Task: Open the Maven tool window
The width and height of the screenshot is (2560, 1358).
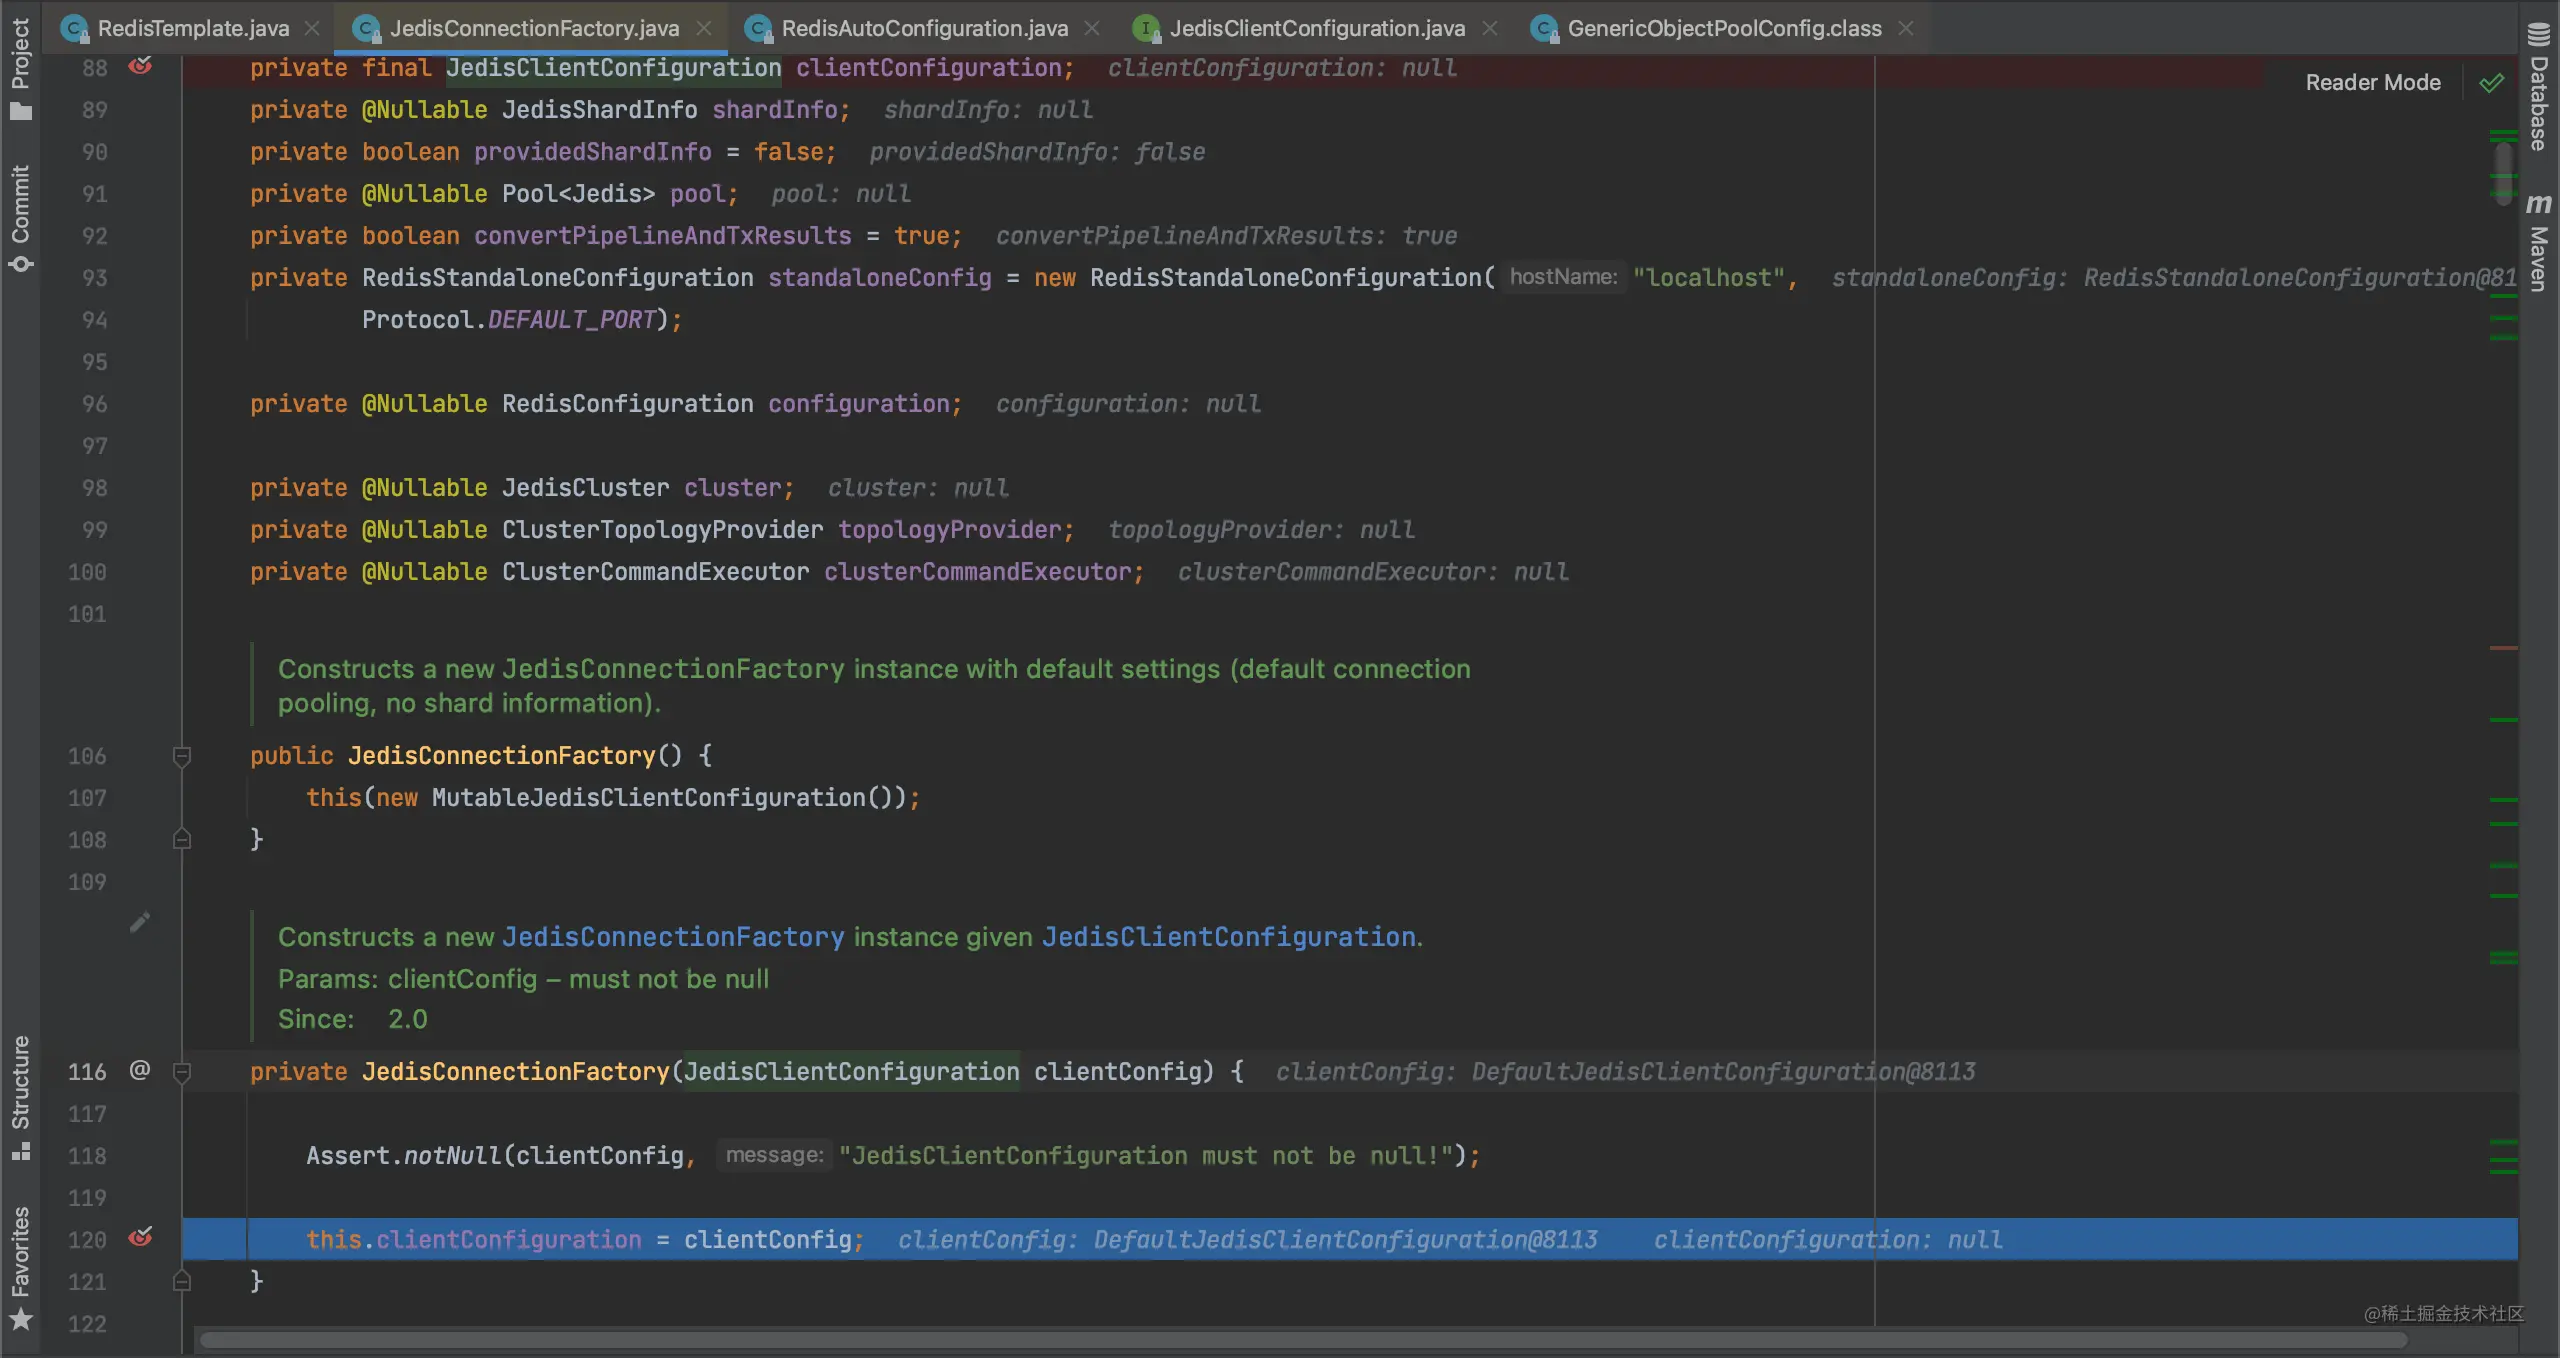Action: point(2539,244)
